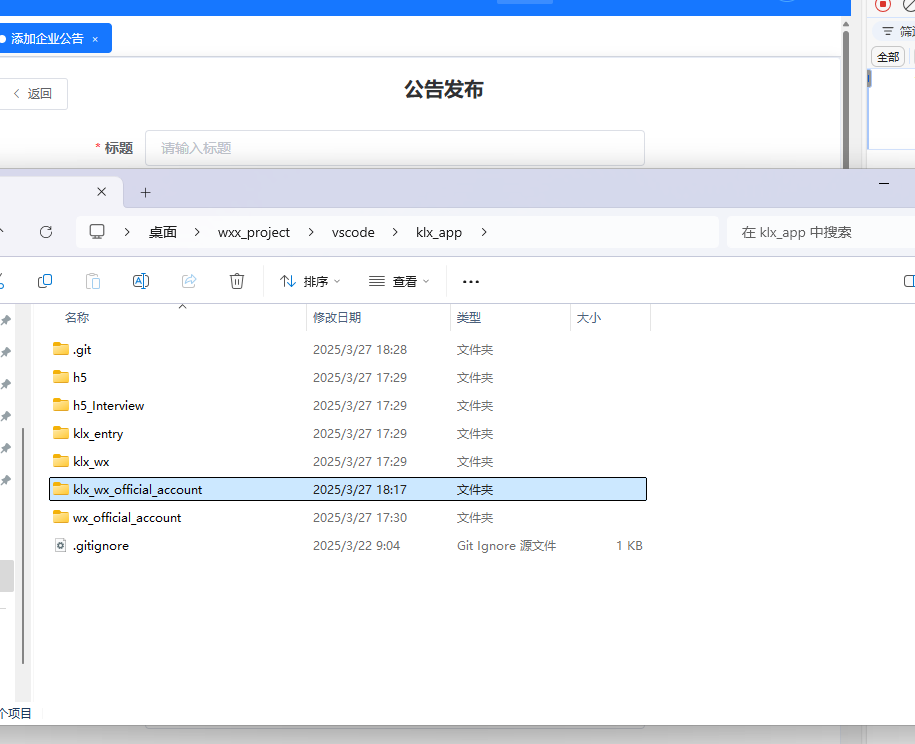Click the 返回 back button
This screenshot has width=915, height=744.
pyautogui.click(x=31, y=94)
